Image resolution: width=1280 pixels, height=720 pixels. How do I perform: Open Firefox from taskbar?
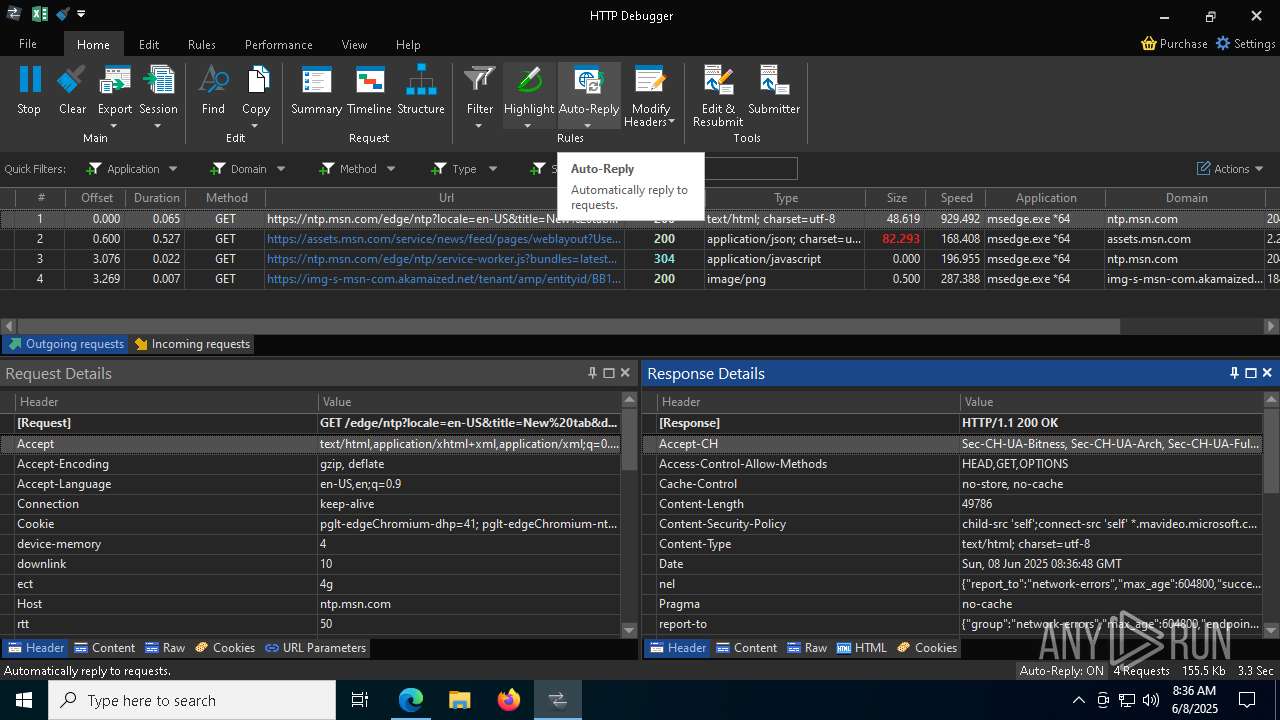tap(509, 700)
